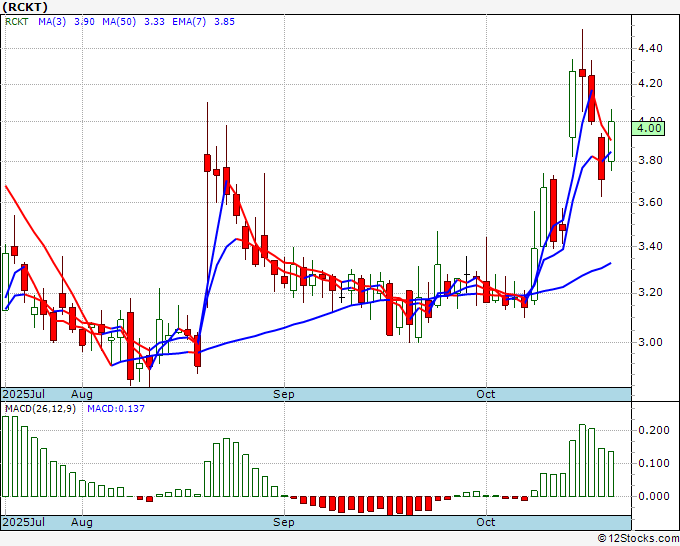
Task: Select the MA(3) legend label
Action: click(52, 22)
